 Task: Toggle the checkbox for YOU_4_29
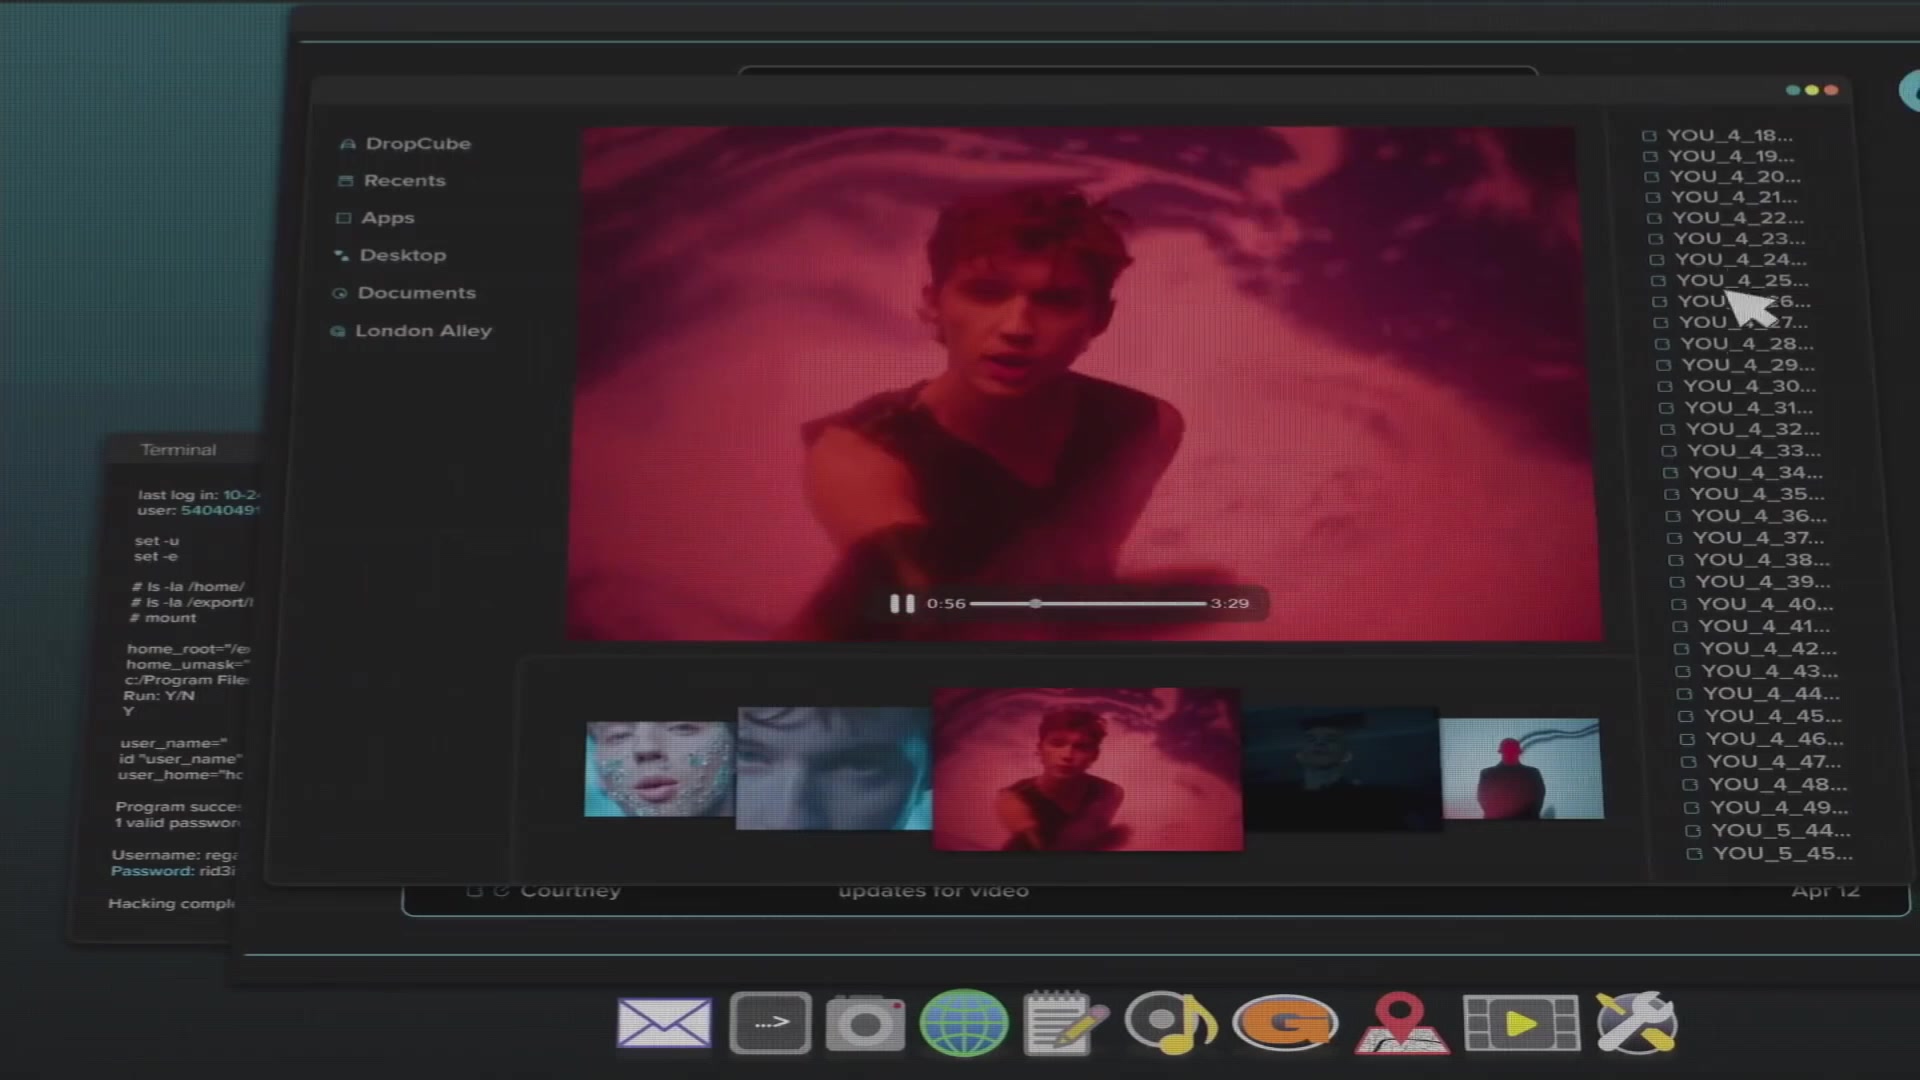pos(1663,365)
